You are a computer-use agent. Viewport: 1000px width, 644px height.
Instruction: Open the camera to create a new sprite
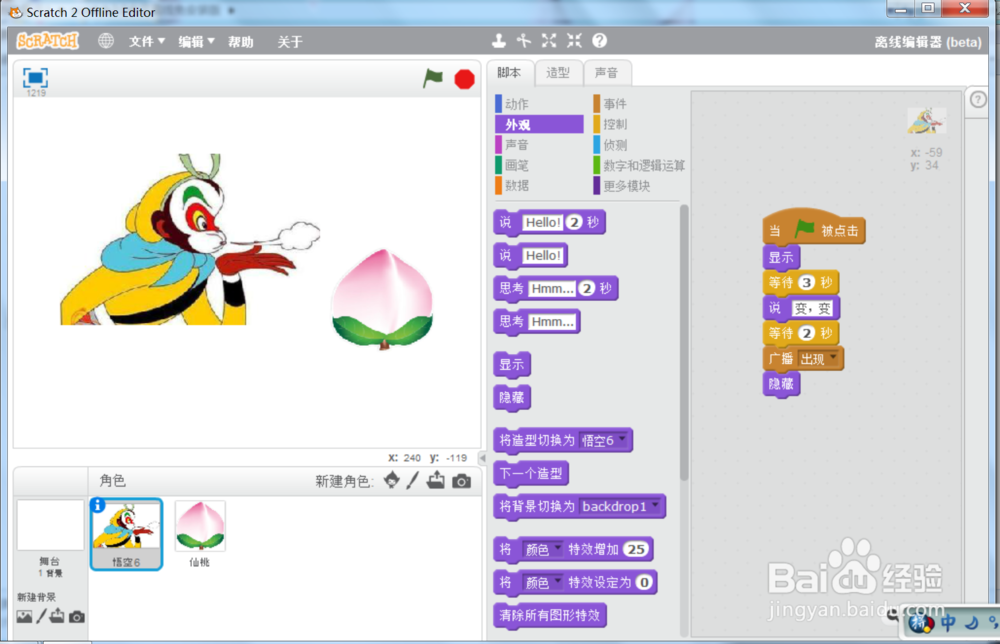pyautogui.click(x=461, y=480)
